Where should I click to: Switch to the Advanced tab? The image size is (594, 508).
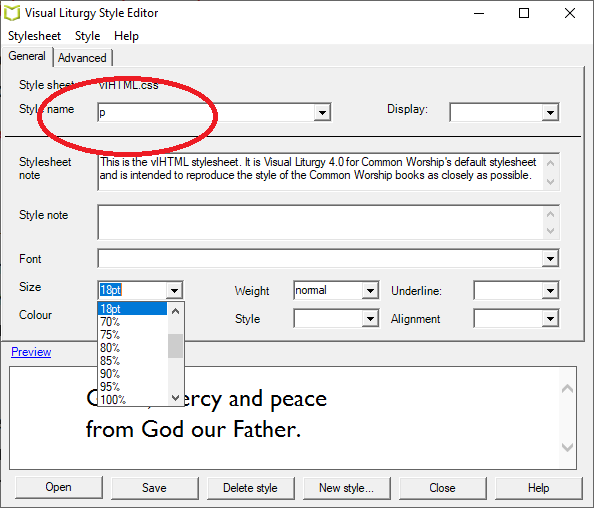pos(82,58)
